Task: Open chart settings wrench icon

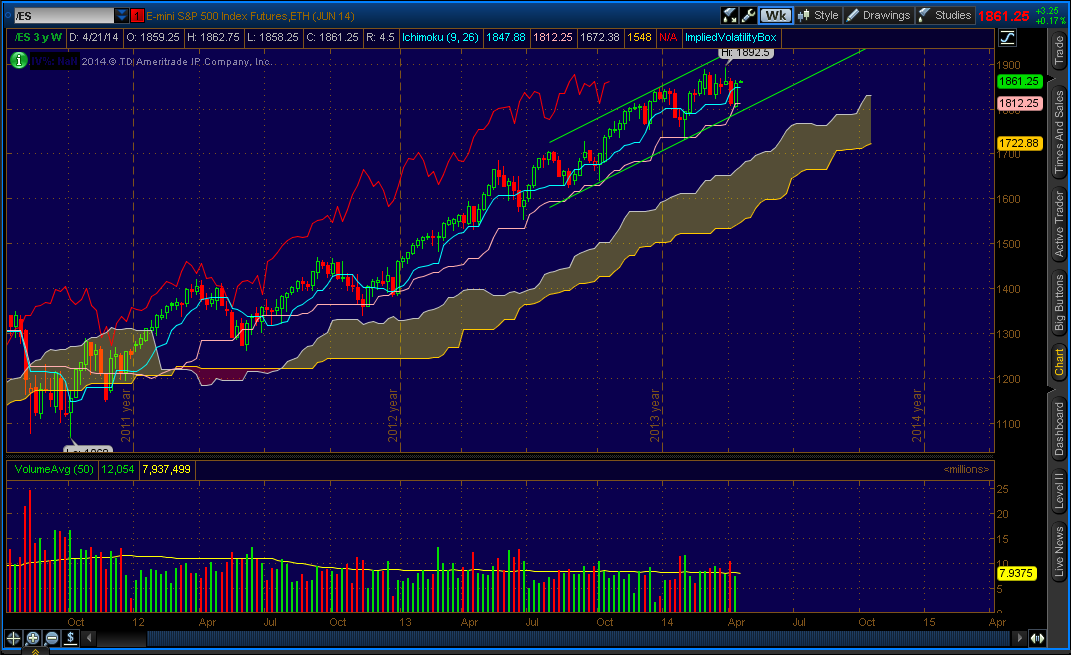Action: pos(748,15)
